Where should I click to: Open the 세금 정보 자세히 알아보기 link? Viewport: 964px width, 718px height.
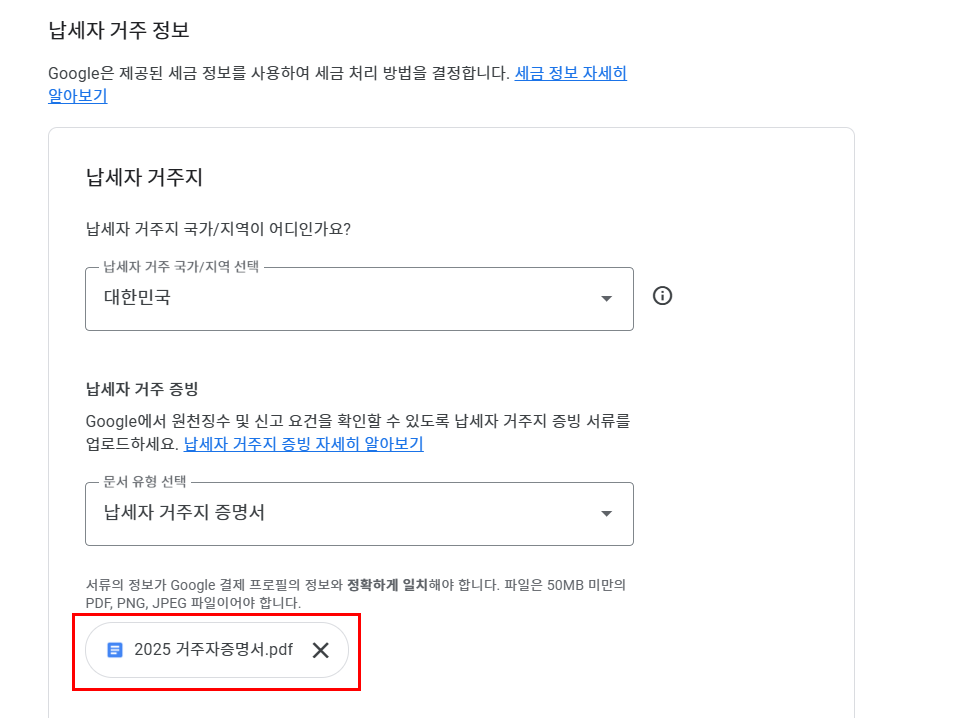pyautogui.click(x=570, y=73)
